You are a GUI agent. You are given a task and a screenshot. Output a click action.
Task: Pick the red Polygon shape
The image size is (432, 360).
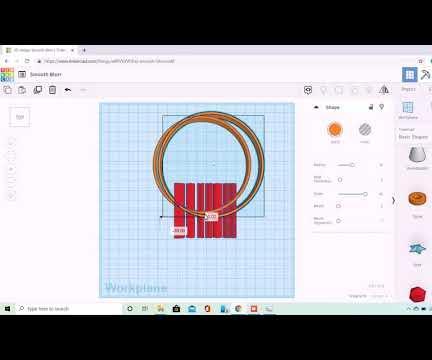(x=417, y=295)
